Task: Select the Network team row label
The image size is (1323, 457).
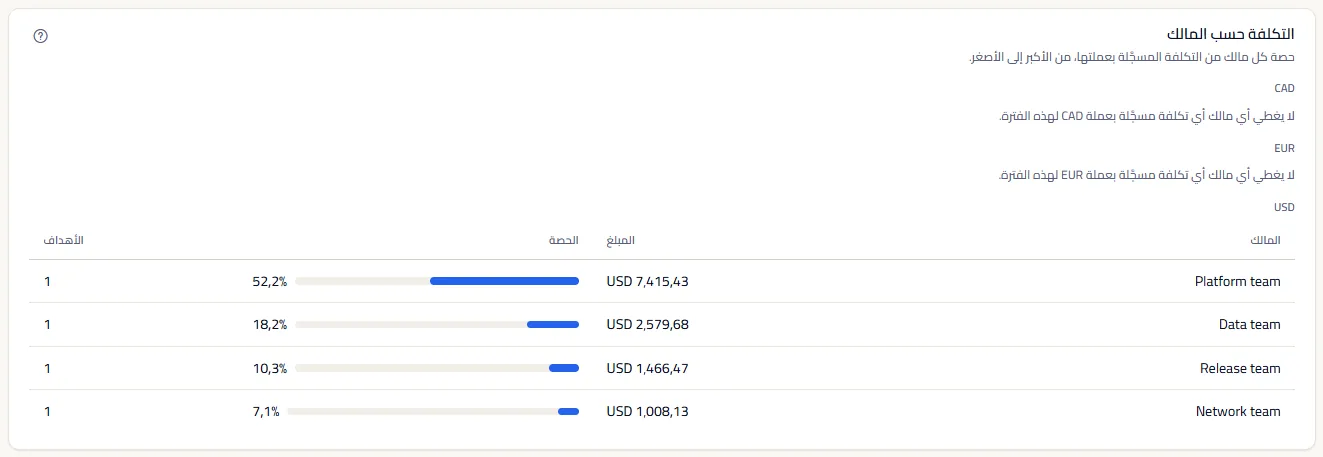Action: (1238, 411)
